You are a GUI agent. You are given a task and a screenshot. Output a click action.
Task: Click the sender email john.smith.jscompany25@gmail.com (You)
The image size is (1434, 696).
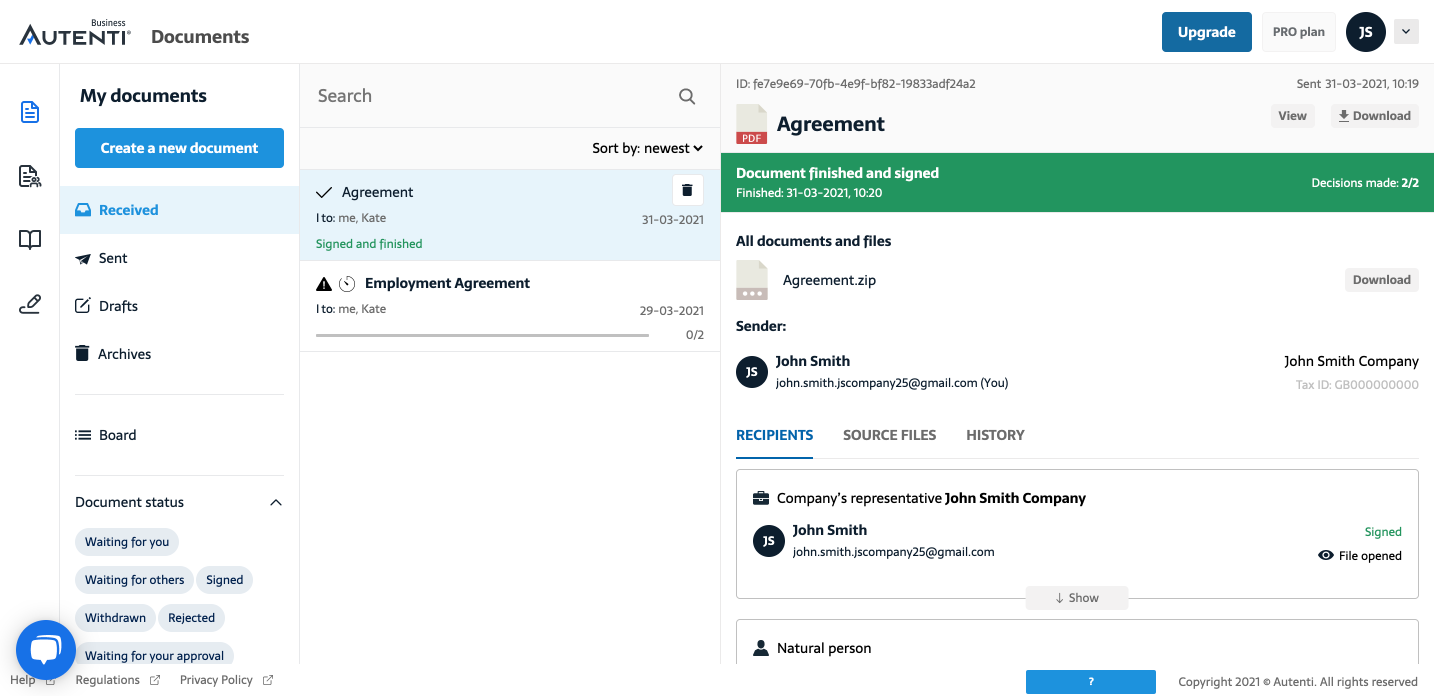coord(892,383)
